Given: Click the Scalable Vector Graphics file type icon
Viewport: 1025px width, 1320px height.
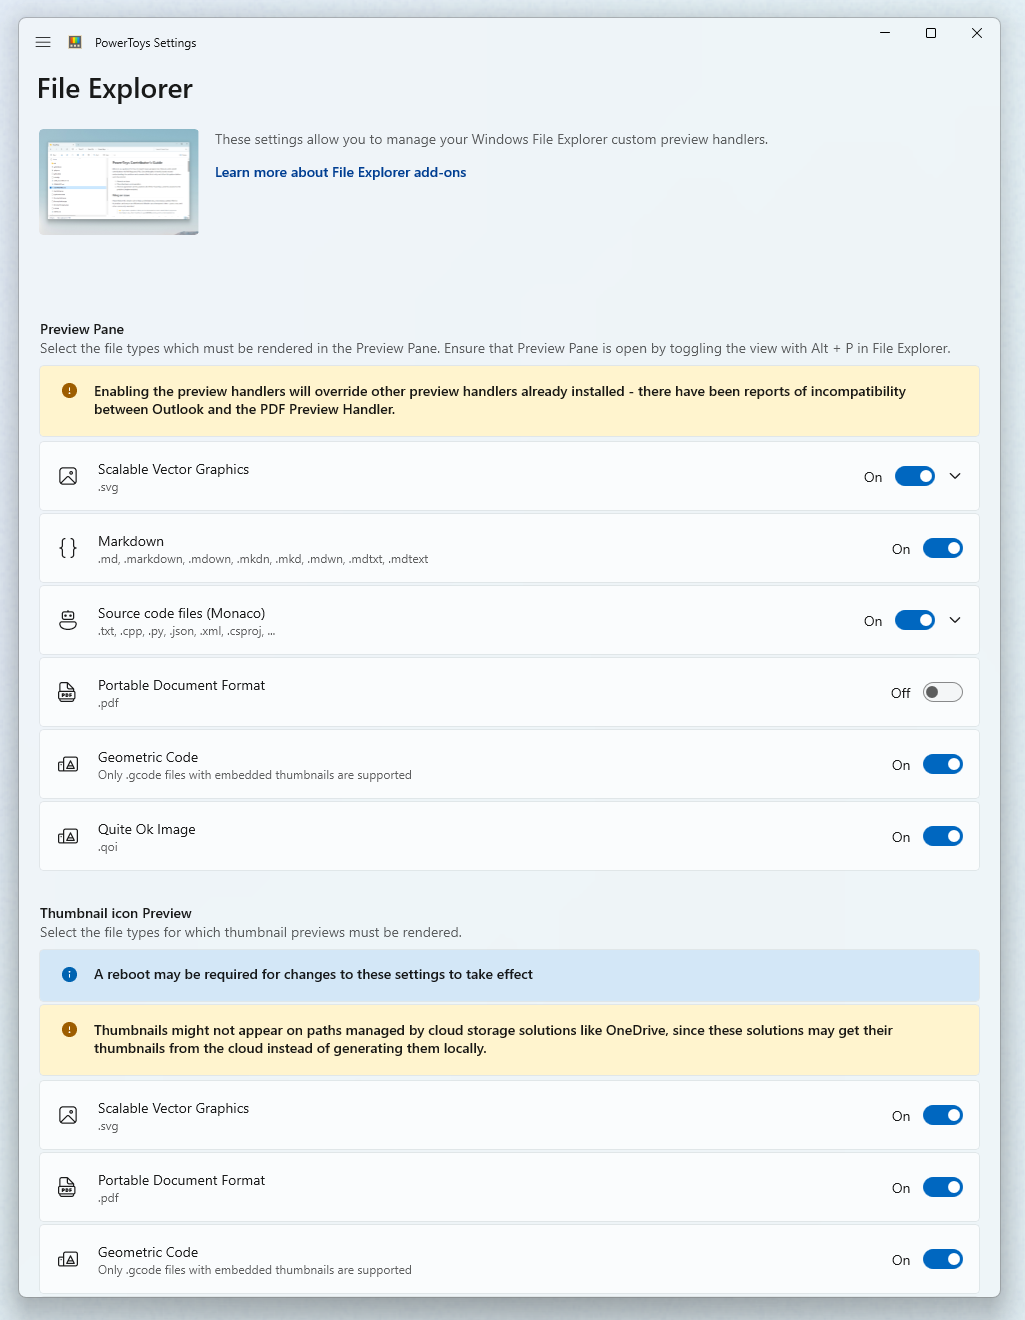Looking at the screenshot, I should click(67, 476).
